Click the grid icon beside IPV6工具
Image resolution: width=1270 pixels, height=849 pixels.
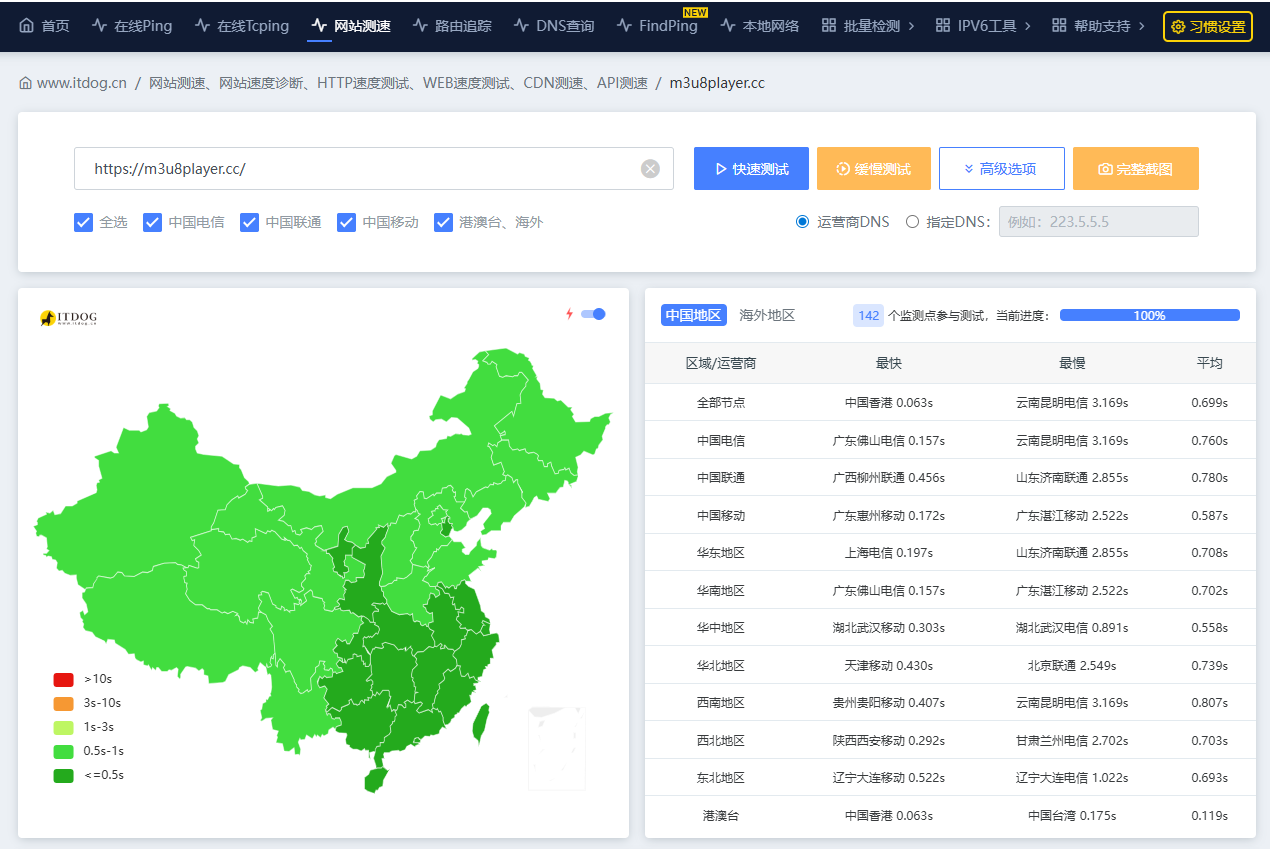pos(943,26)
